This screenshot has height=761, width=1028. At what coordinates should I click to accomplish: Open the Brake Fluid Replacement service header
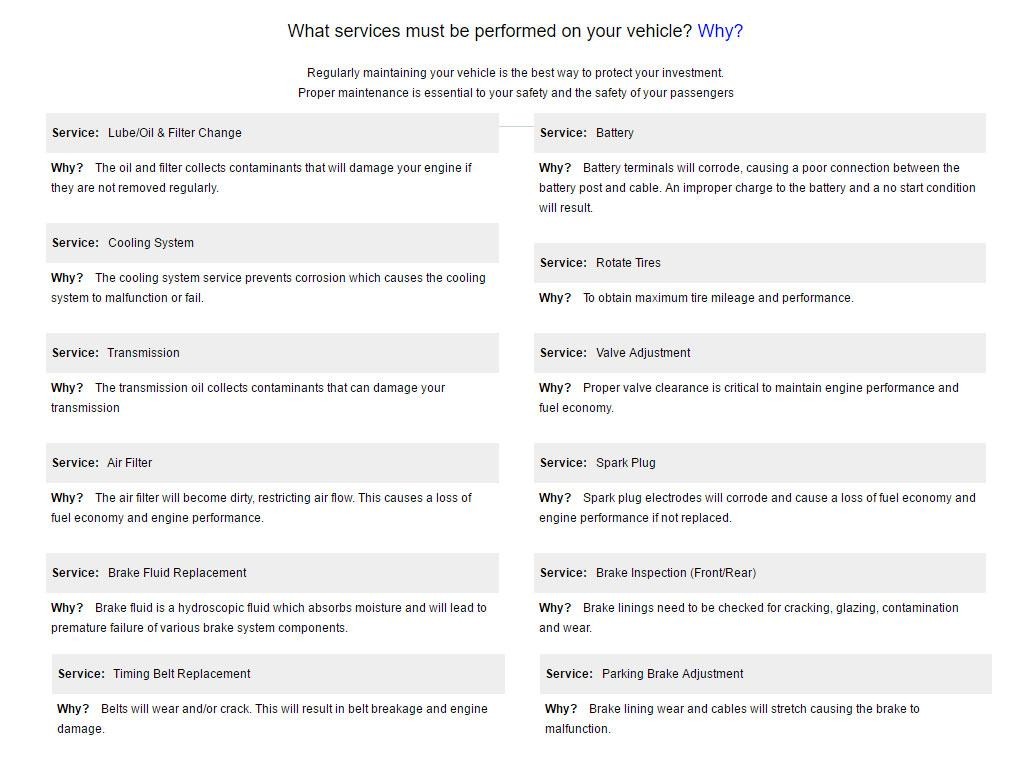[272, 574]
